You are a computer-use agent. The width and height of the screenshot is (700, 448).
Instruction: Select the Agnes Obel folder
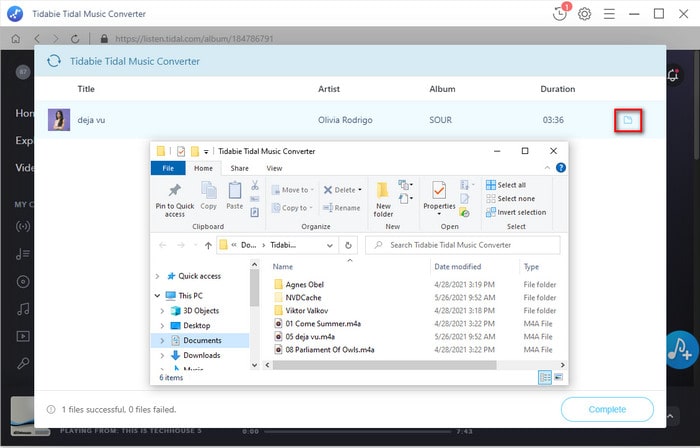coord(304,284)
